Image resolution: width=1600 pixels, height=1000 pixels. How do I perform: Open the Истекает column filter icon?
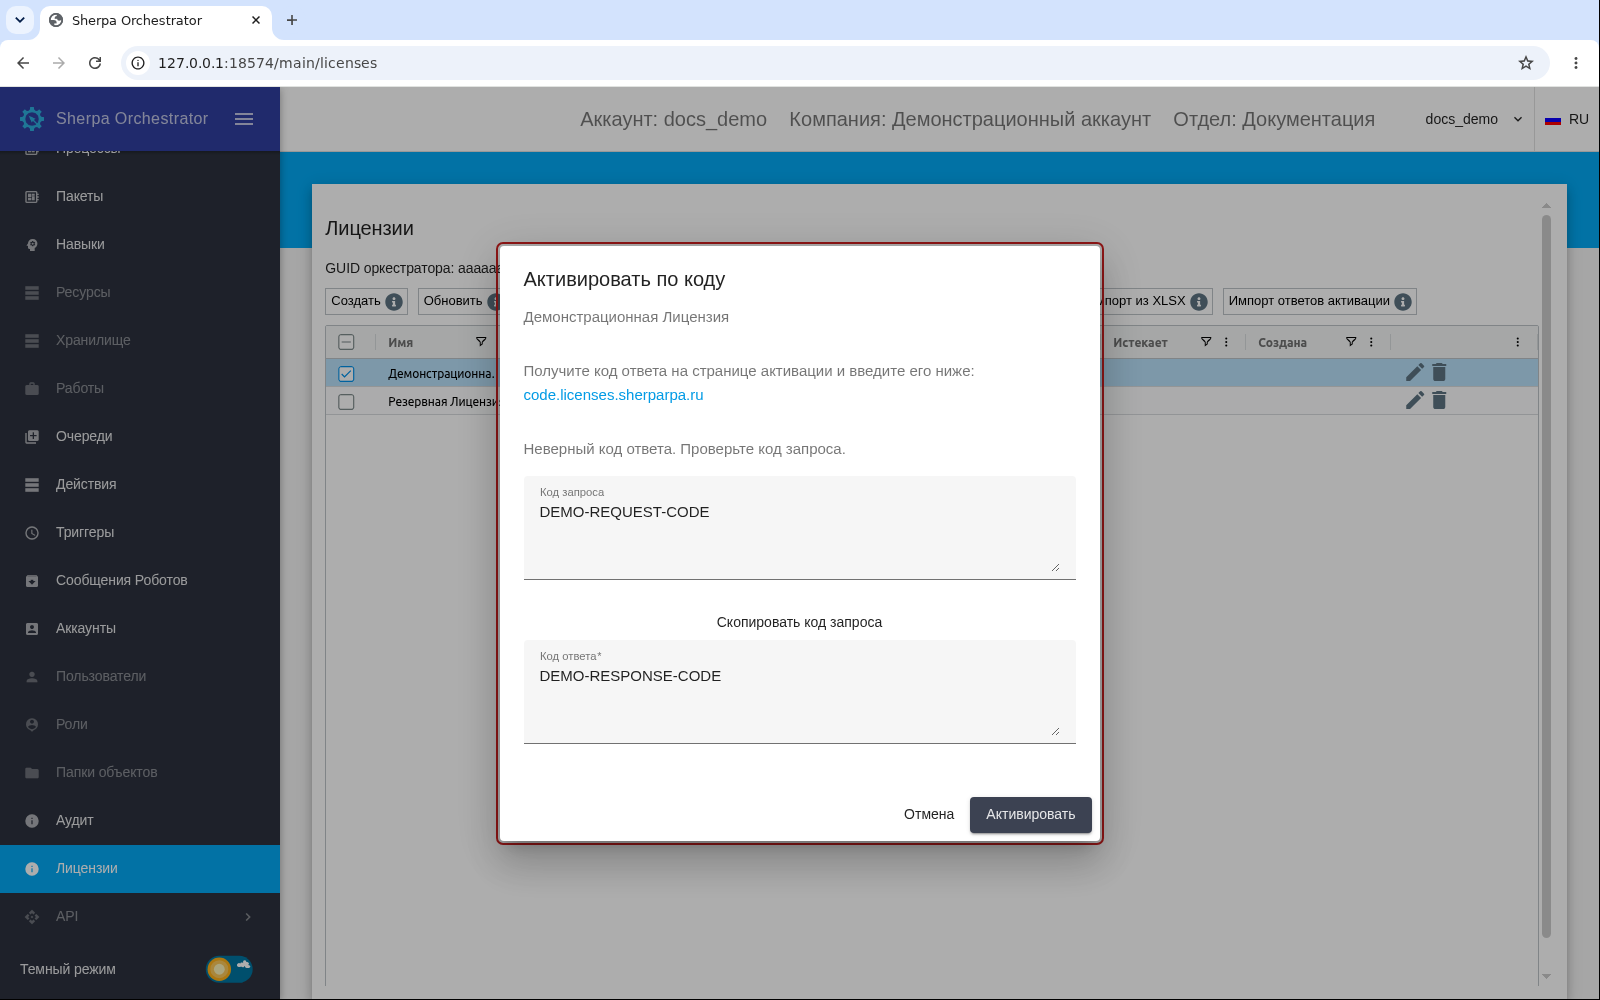(x=1206, y=342)
